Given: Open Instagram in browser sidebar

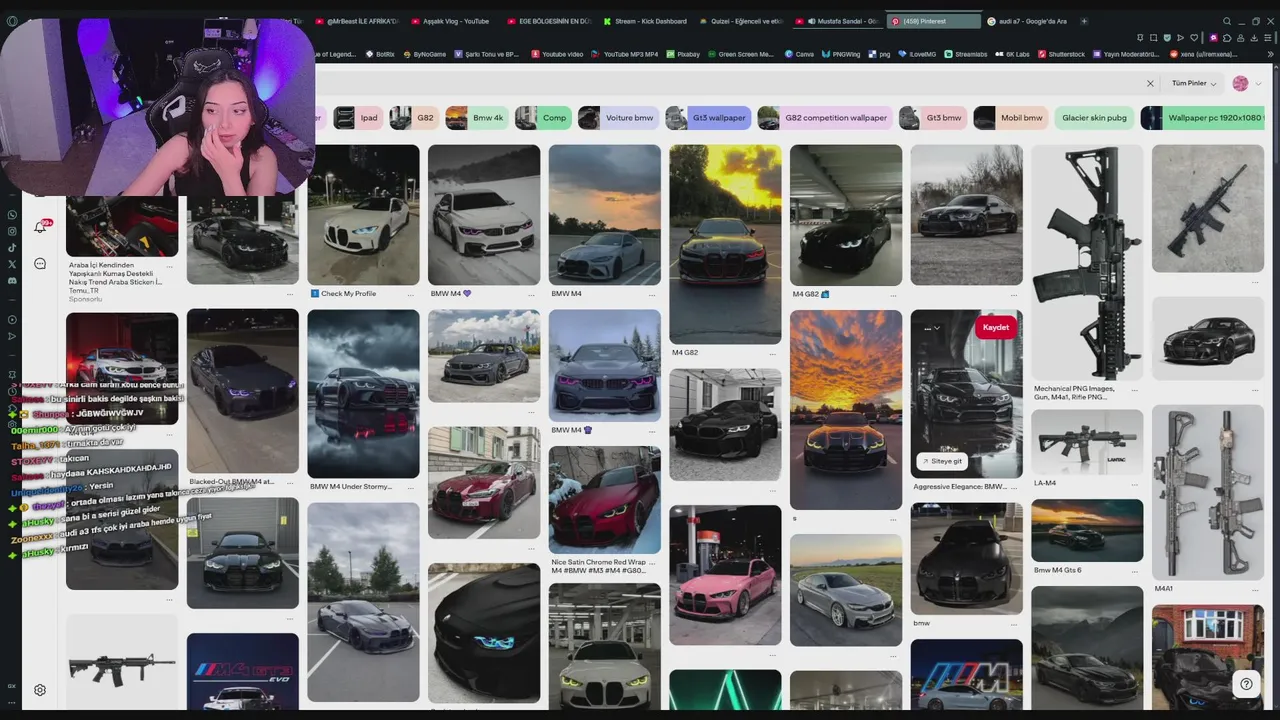Looking at the screenshot, I should point(12,231).
